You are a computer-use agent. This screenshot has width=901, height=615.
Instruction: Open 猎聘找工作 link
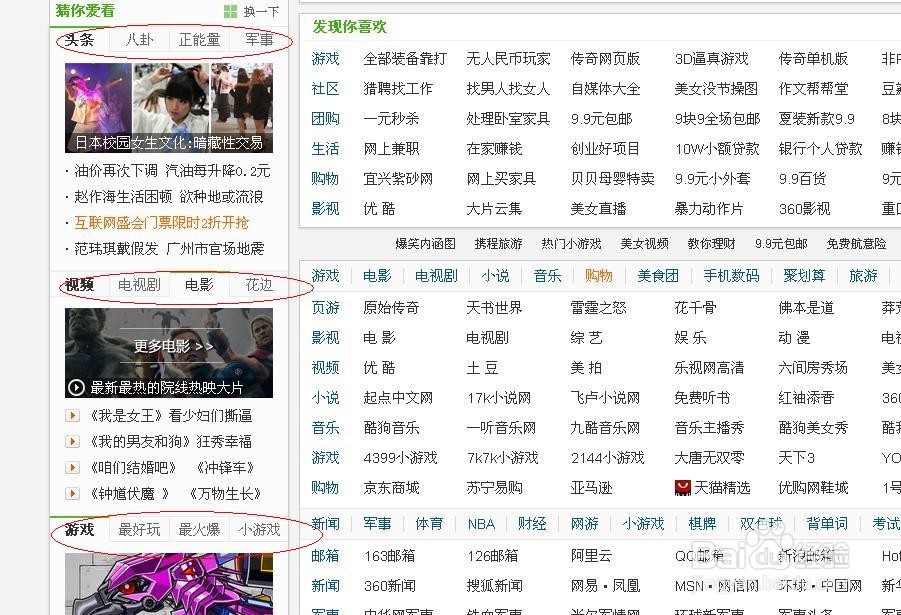point(398,89)
